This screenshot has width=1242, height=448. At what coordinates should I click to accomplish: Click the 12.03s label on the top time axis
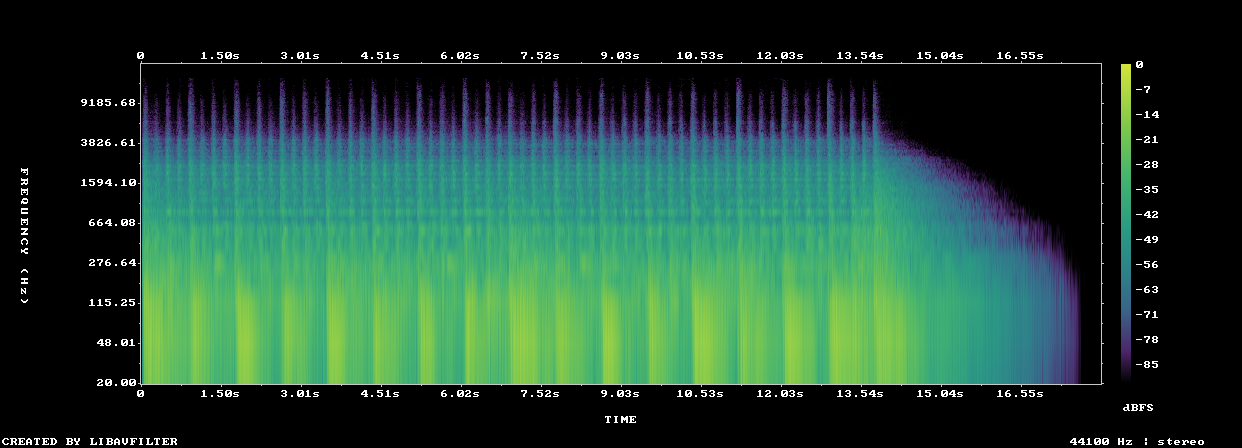pos(780,56)
